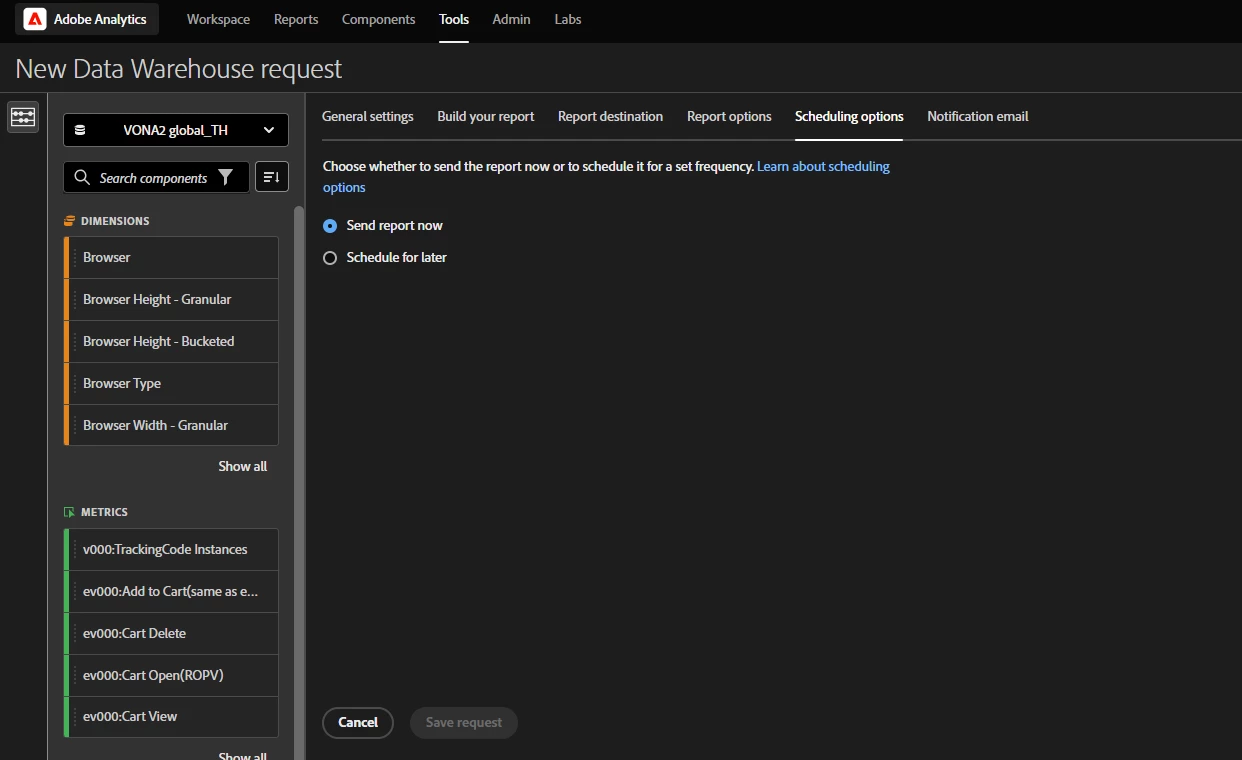Screen dimensions: 1242x760
Task: Select ev000:Cart Open(ROPV) metric
Action: [171, 675]
